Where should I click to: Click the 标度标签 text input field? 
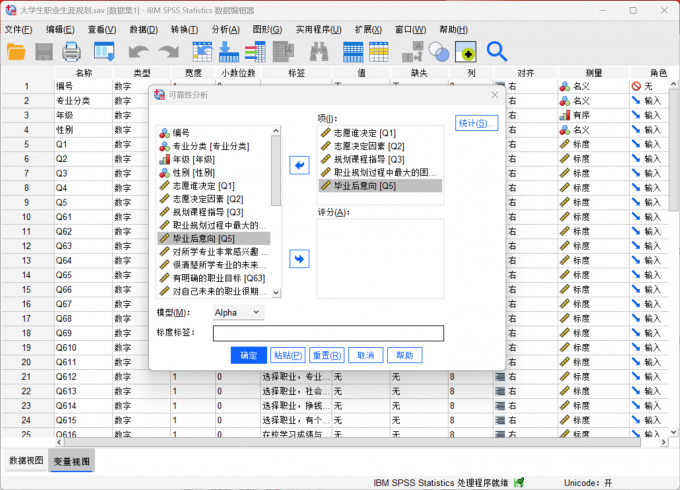(328, 333)
